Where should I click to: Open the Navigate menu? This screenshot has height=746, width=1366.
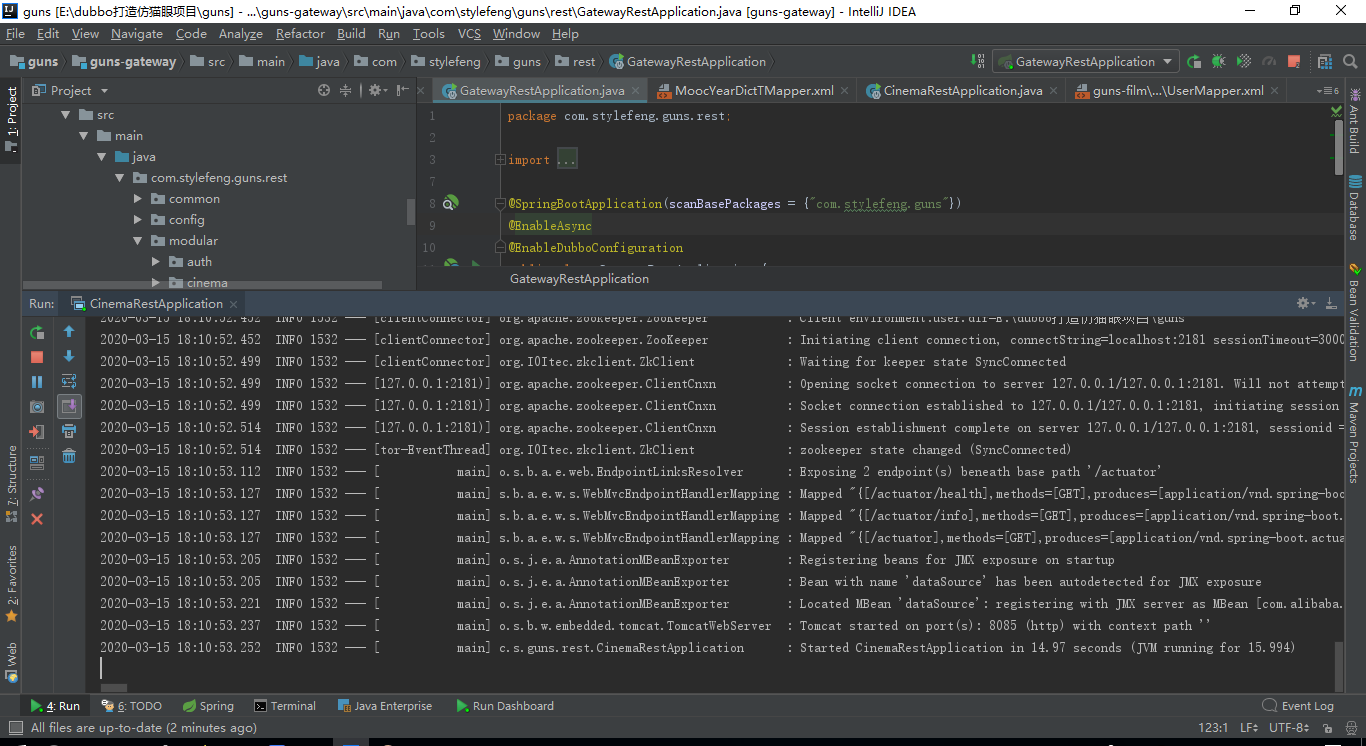click(137, 33)
